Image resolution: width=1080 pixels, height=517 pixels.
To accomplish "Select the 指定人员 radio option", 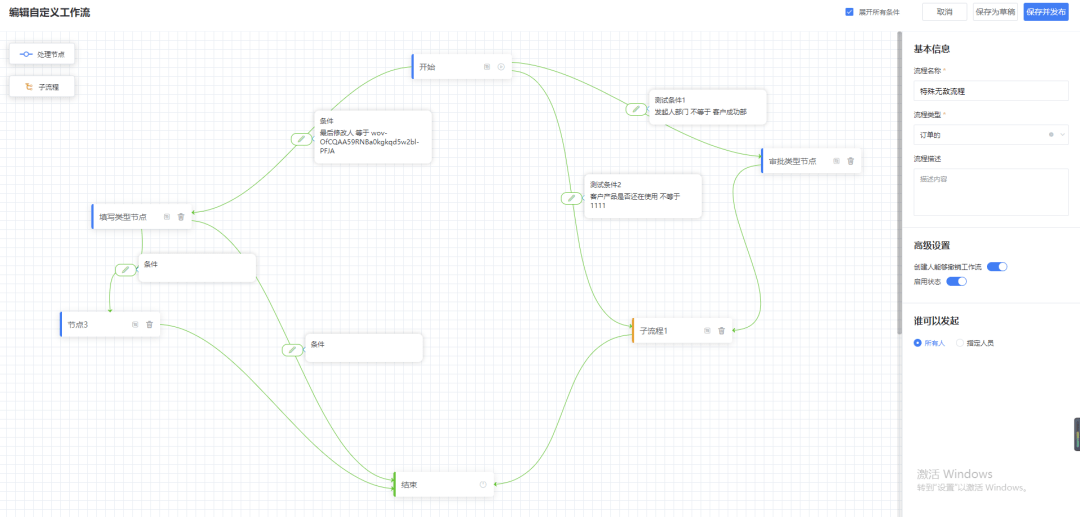I will click(x=961, y=343).
